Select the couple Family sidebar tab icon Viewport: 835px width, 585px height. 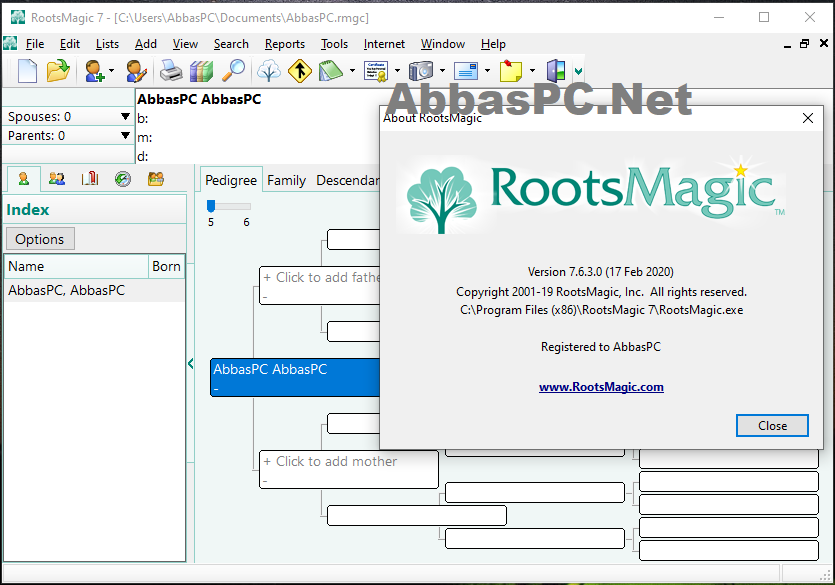coord(57,179)
